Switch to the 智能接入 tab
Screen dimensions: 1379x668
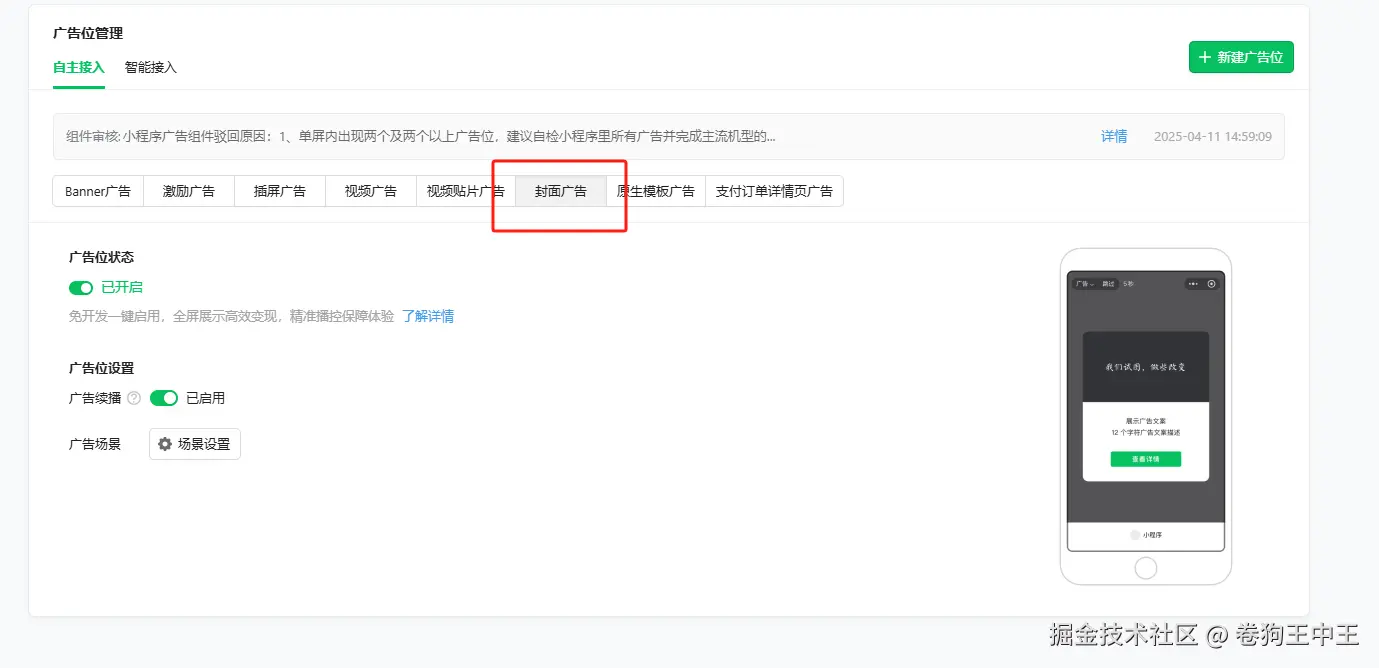(x=150, y=67)
